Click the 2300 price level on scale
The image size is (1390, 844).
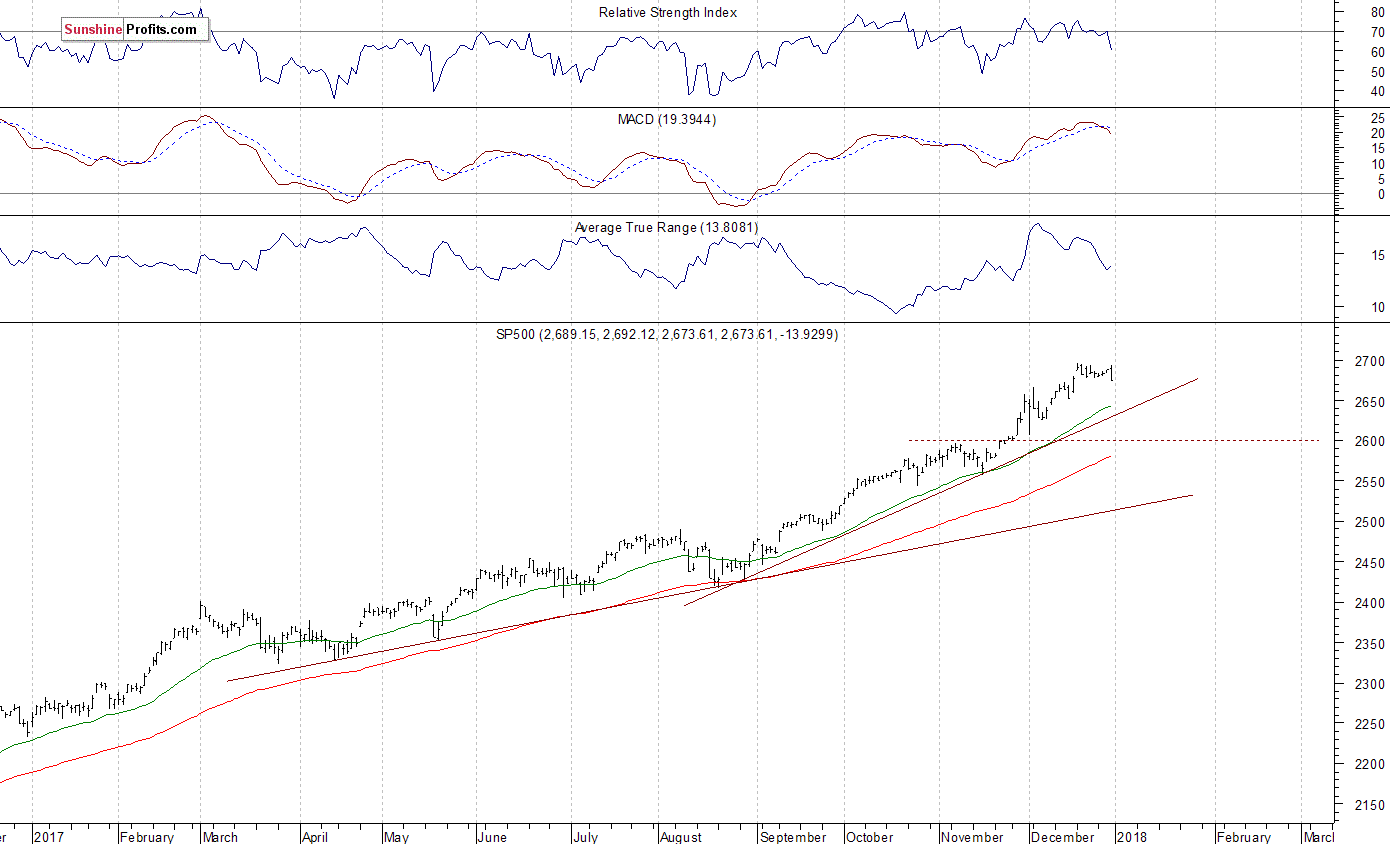[1371, 684]
